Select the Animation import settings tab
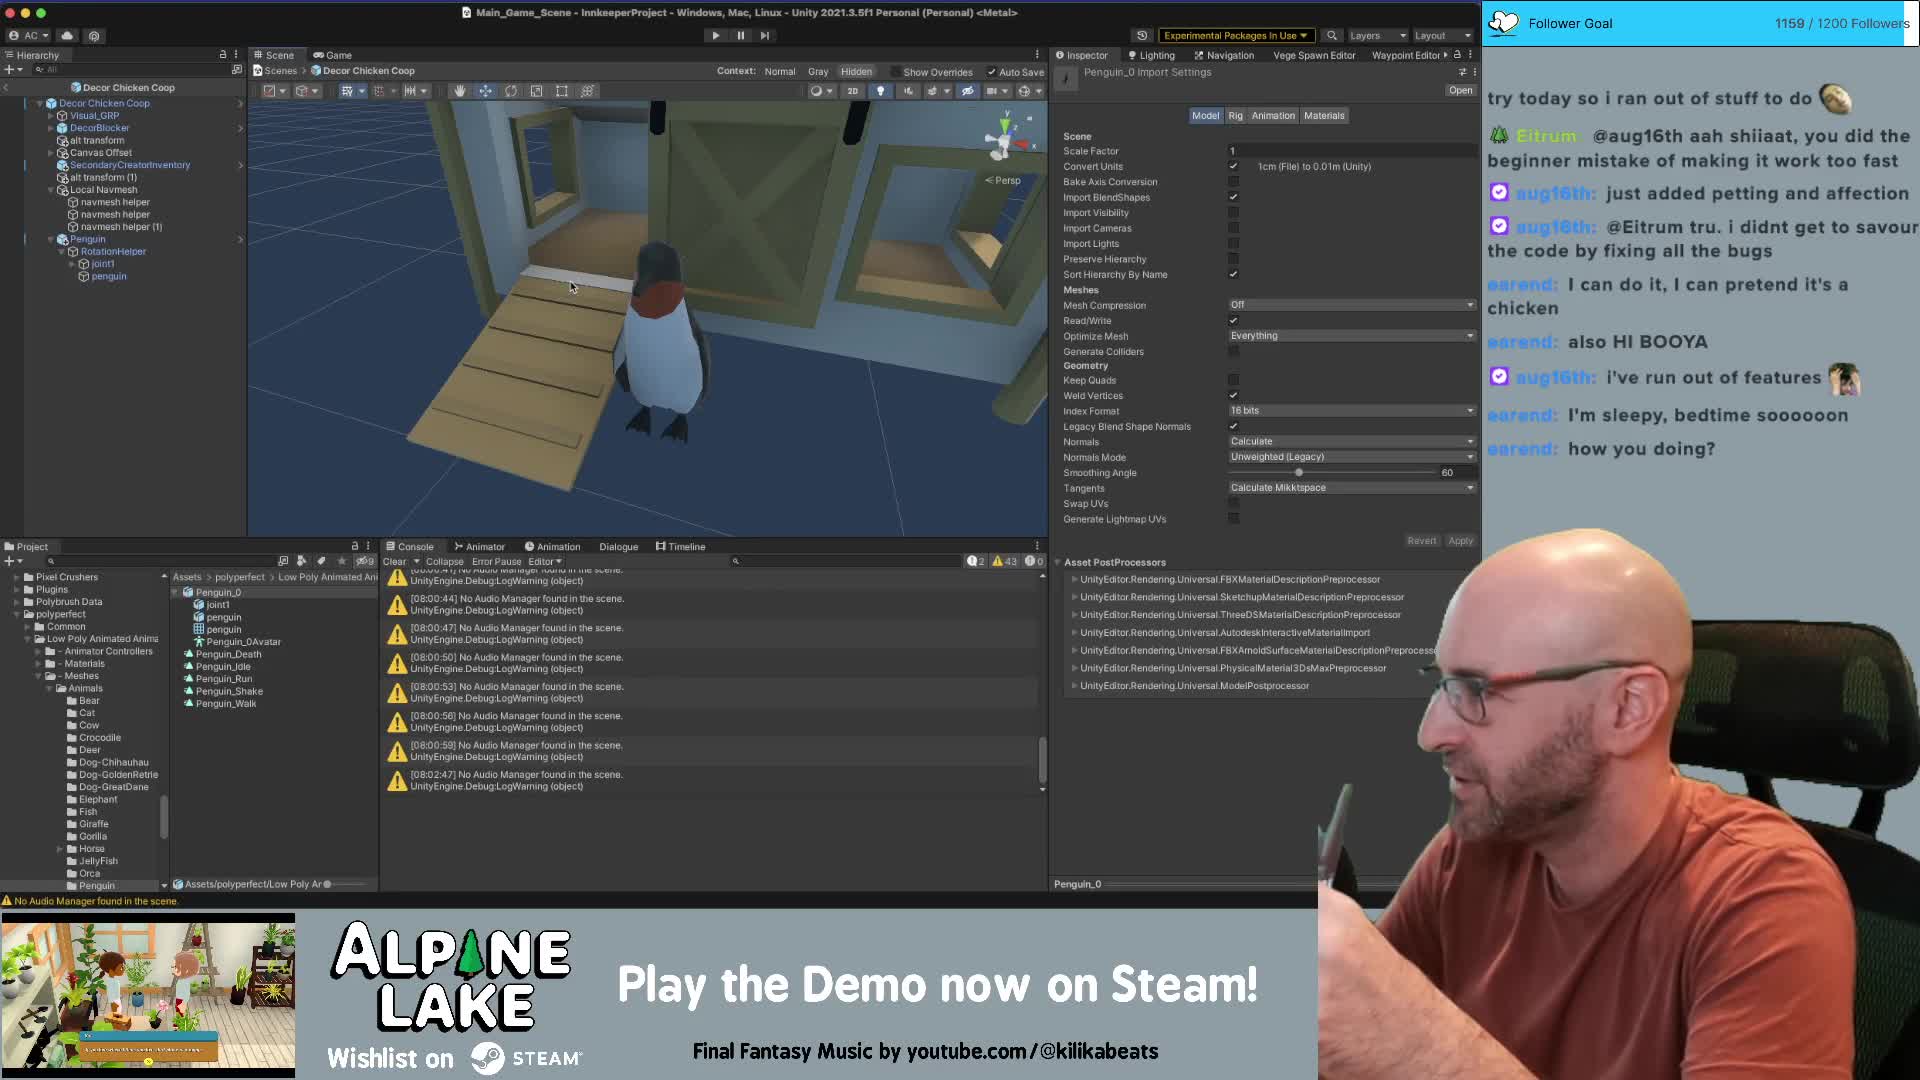The image size is (1920, 1080). 1273,116
